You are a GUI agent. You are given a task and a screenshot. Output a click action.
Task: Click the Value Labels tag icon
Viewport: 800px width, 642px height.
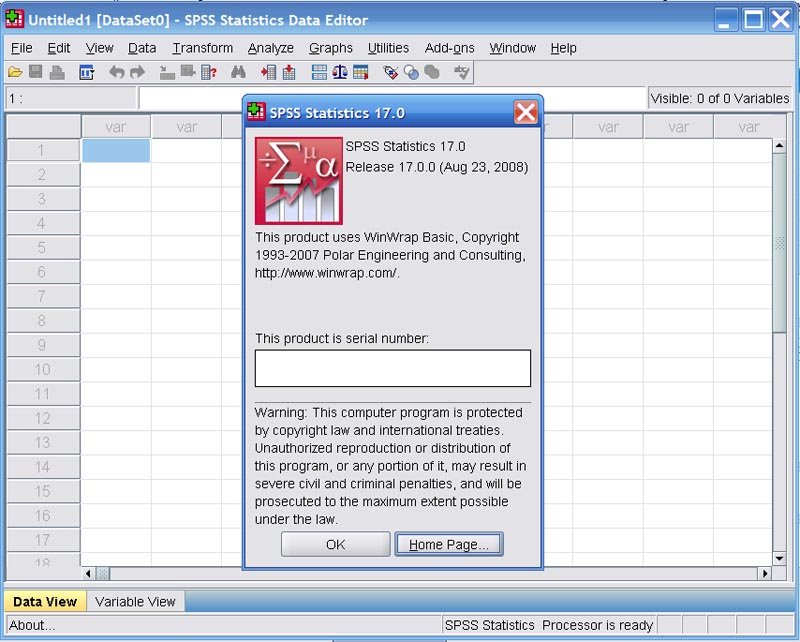click(391, 72)
